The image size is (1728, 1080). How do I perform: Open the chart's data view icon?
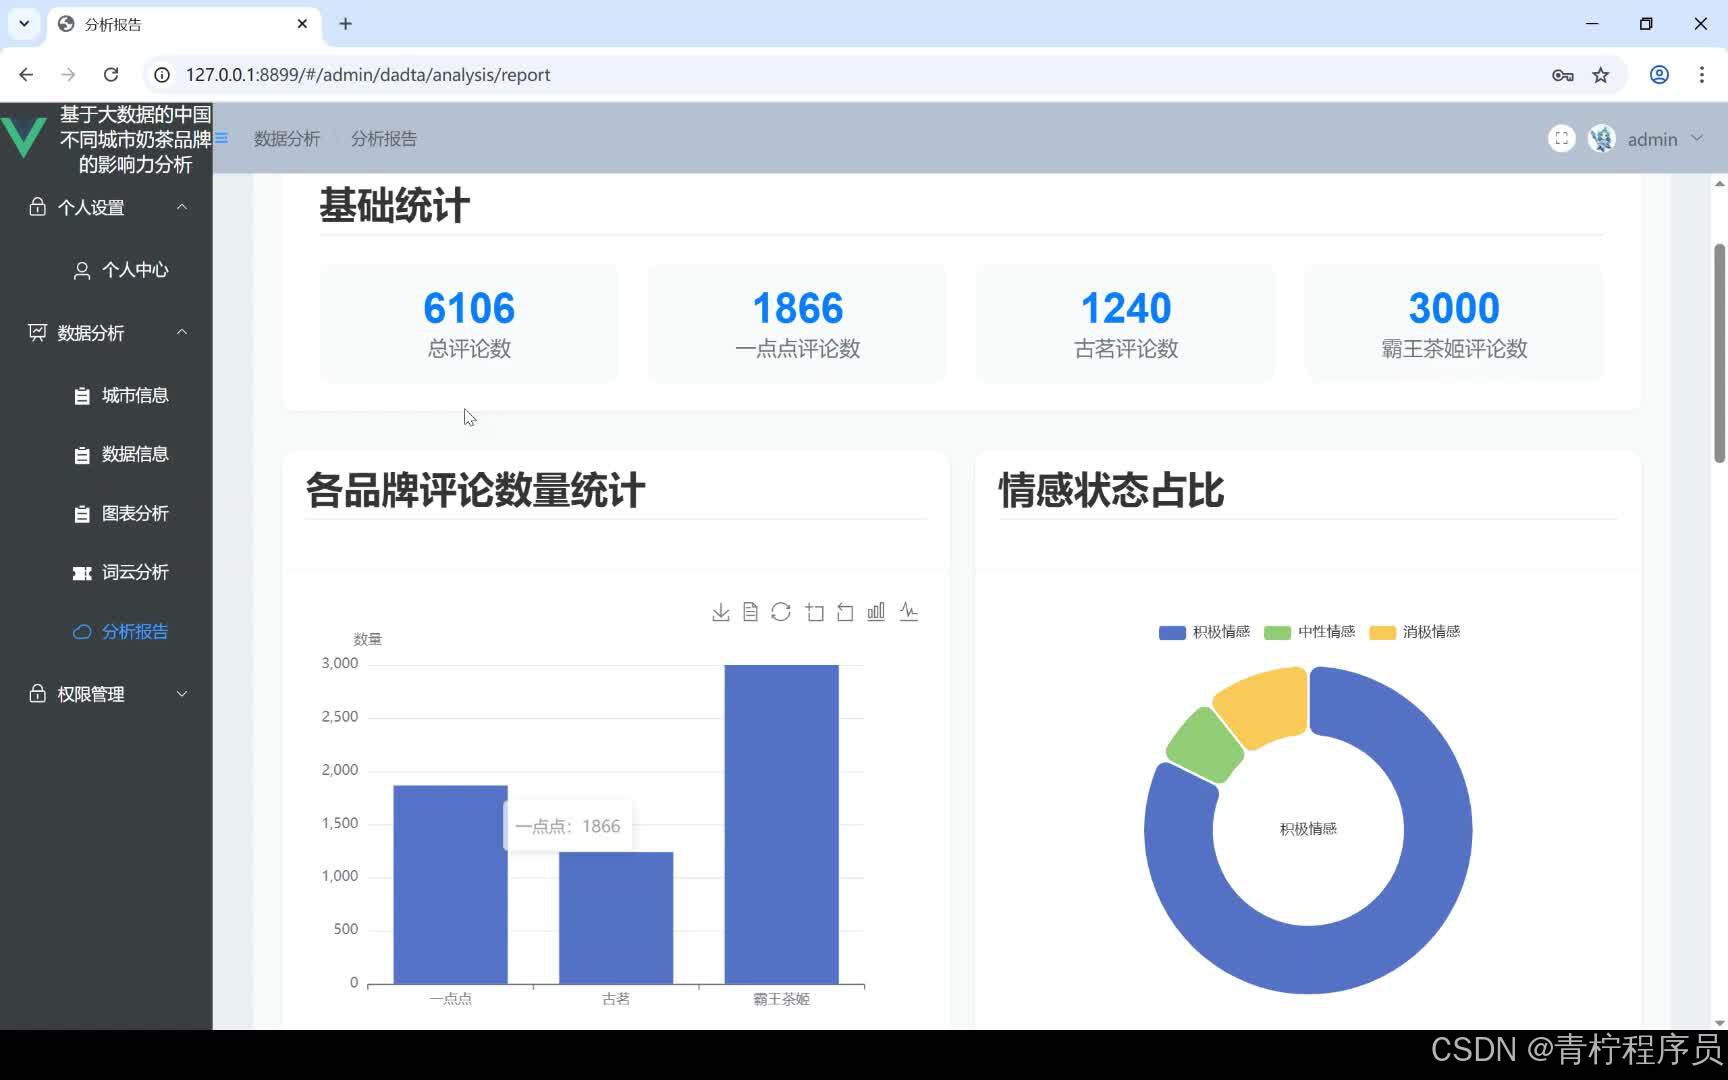pos(750,611)
